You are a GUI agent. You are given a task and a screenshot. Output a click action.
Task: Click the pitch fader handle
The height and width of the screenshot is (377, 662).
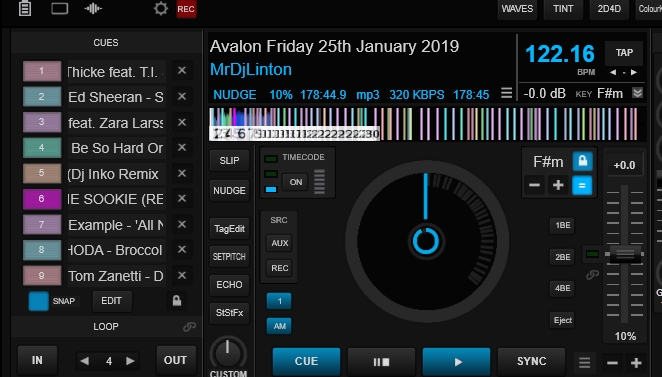coord(625,254)
